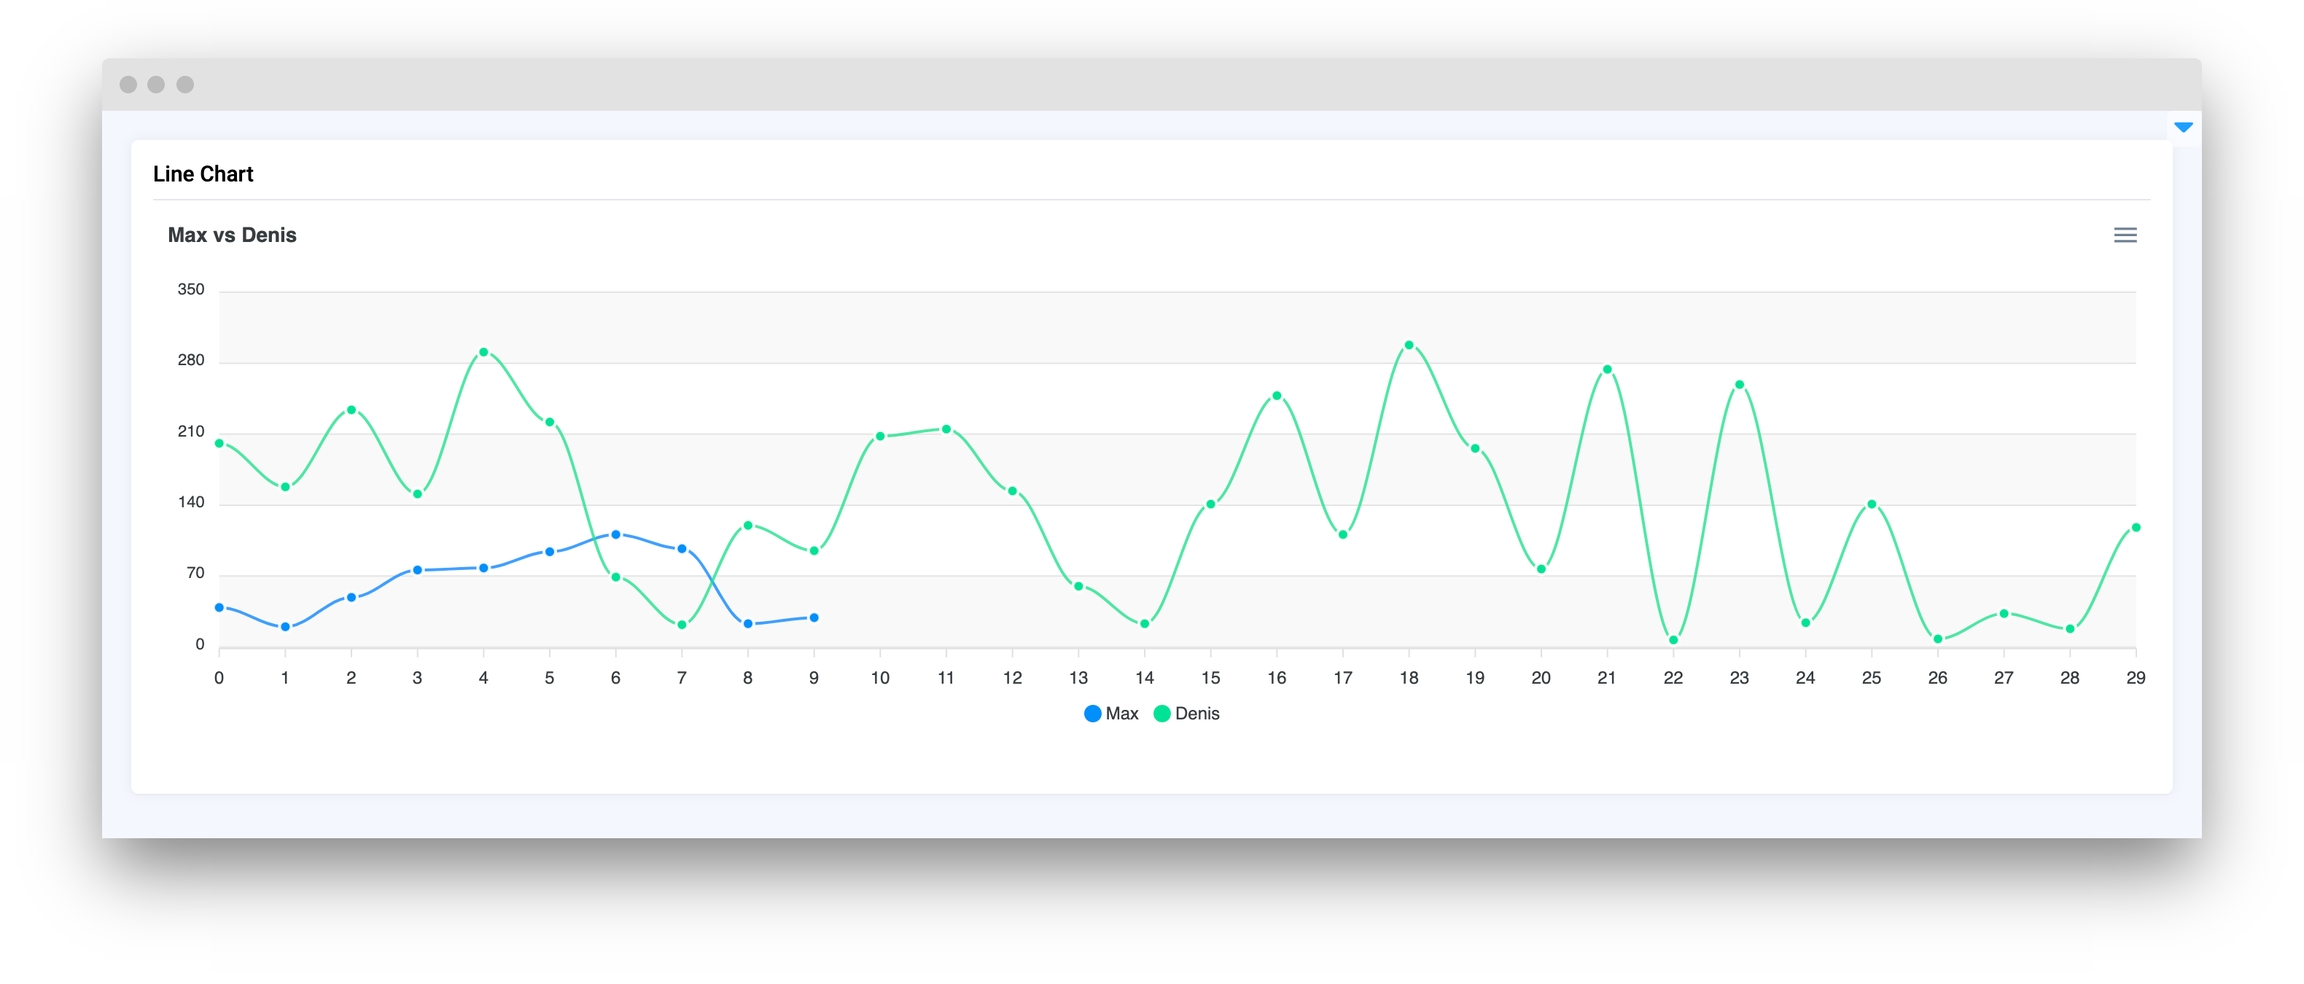The image size is (2304, 984).
Task: Click the y-axis label 140
Action: (x=191, y=502)
